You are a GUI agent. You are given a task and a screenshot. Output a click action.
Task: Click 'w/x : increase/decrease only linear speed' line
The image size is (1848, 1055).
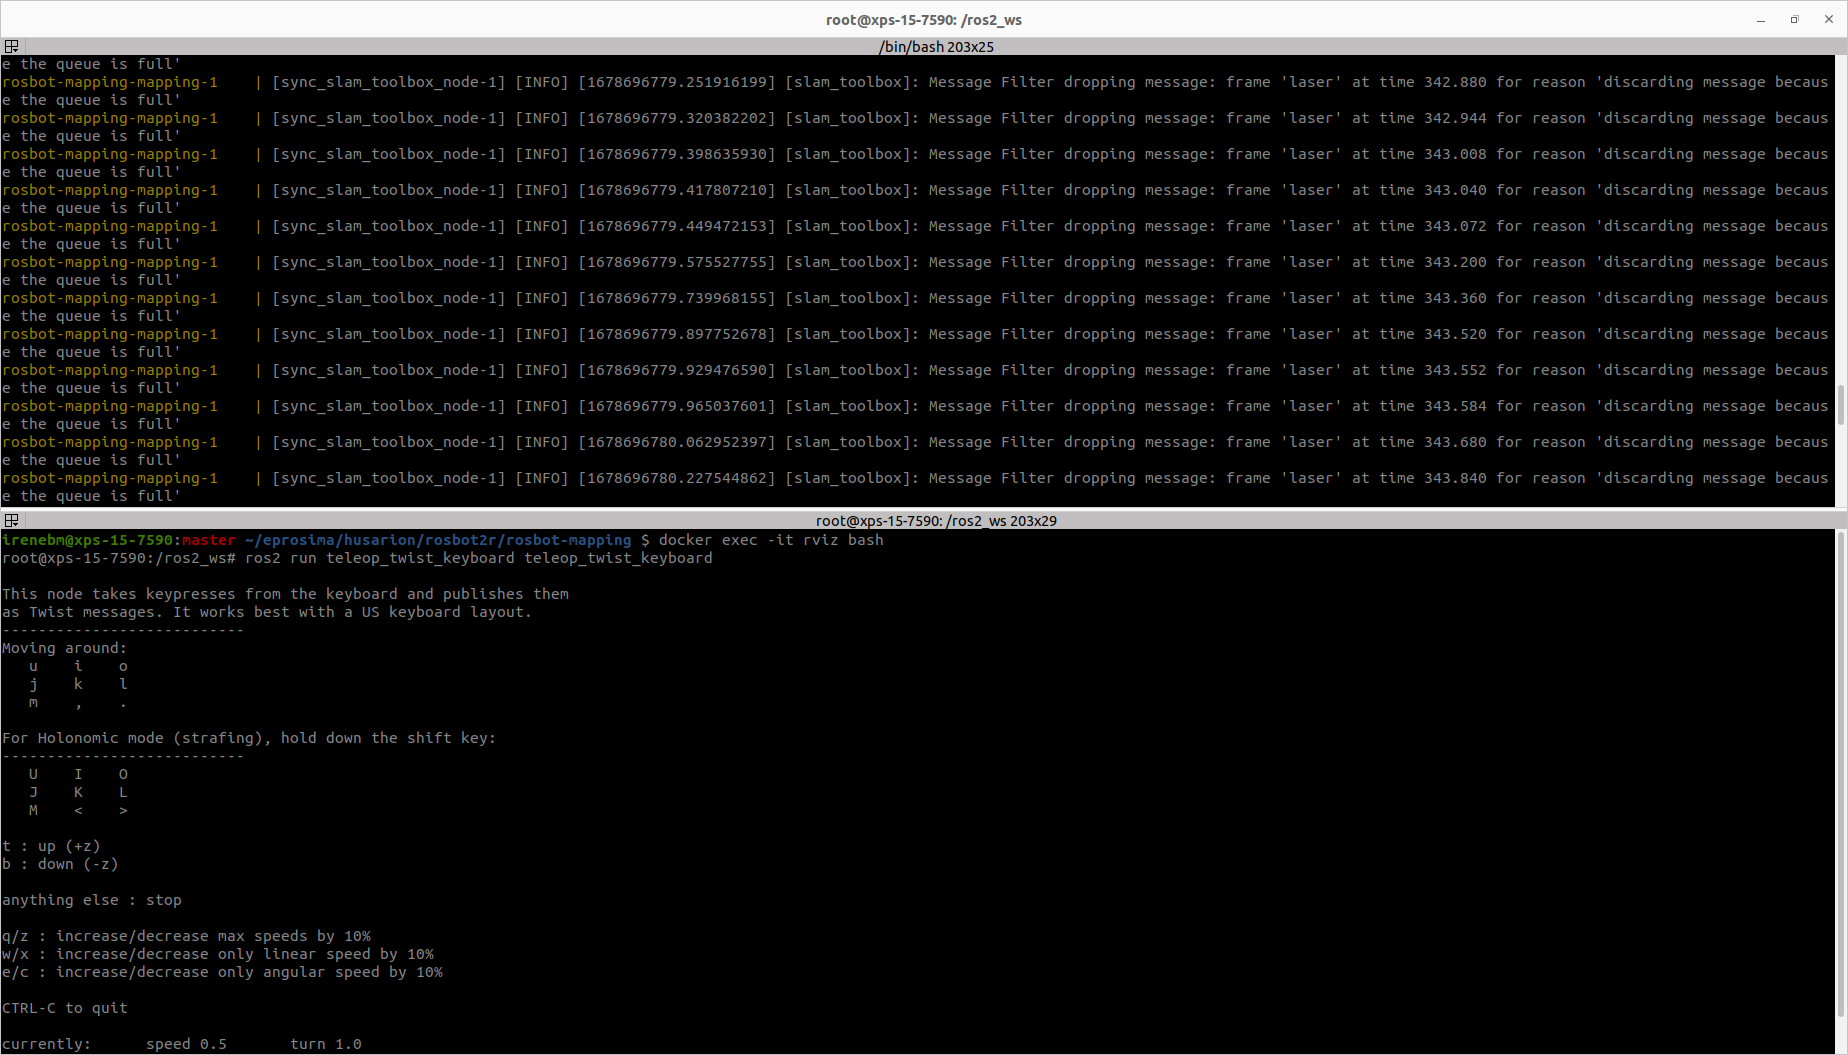pos(218,954)
